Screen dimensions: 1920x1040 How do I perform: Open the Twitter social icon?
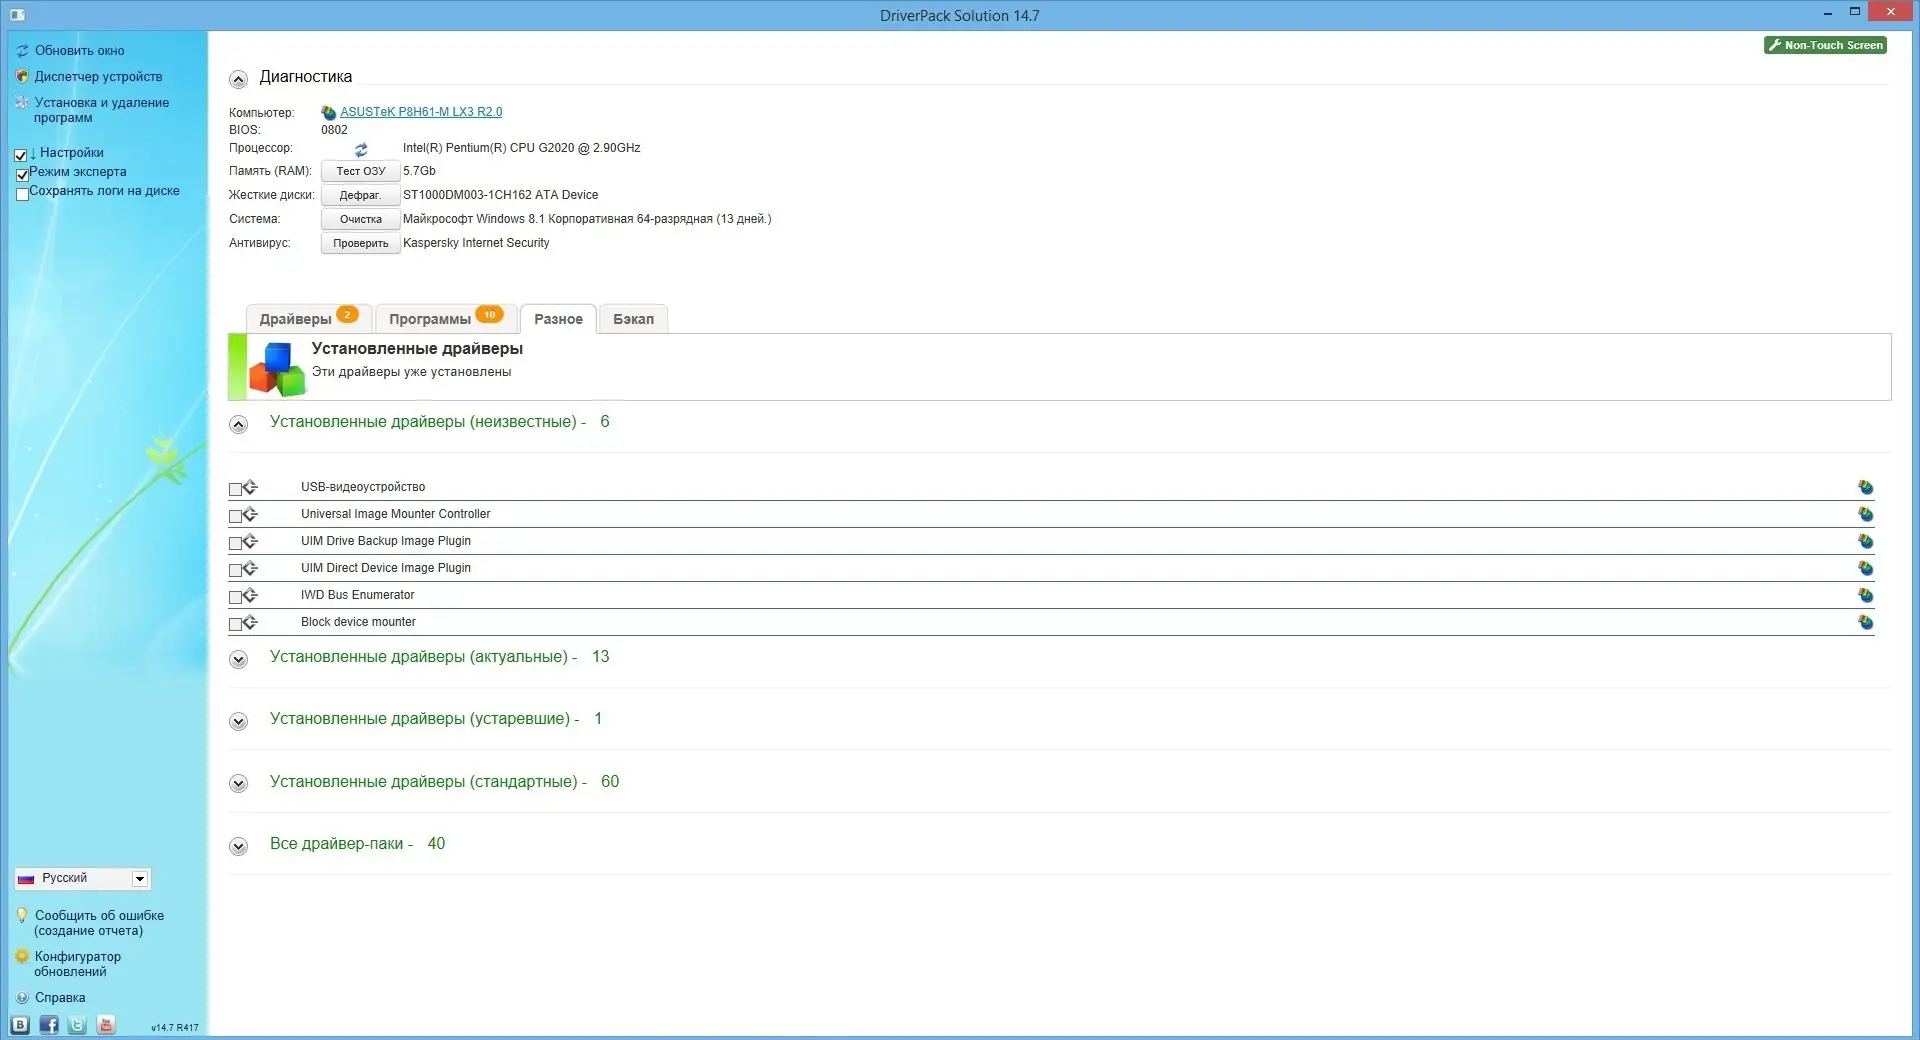(x=77, y=1025)
